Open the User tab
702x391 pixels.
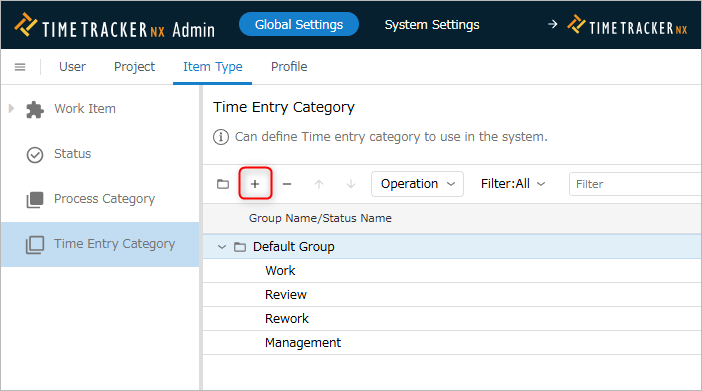[x=72, y=67]
